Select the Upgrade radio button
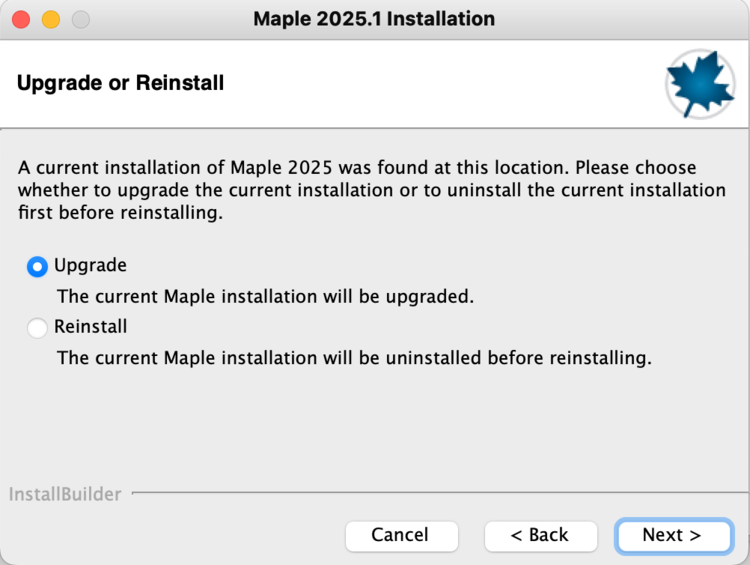 [x=37, y=266]
